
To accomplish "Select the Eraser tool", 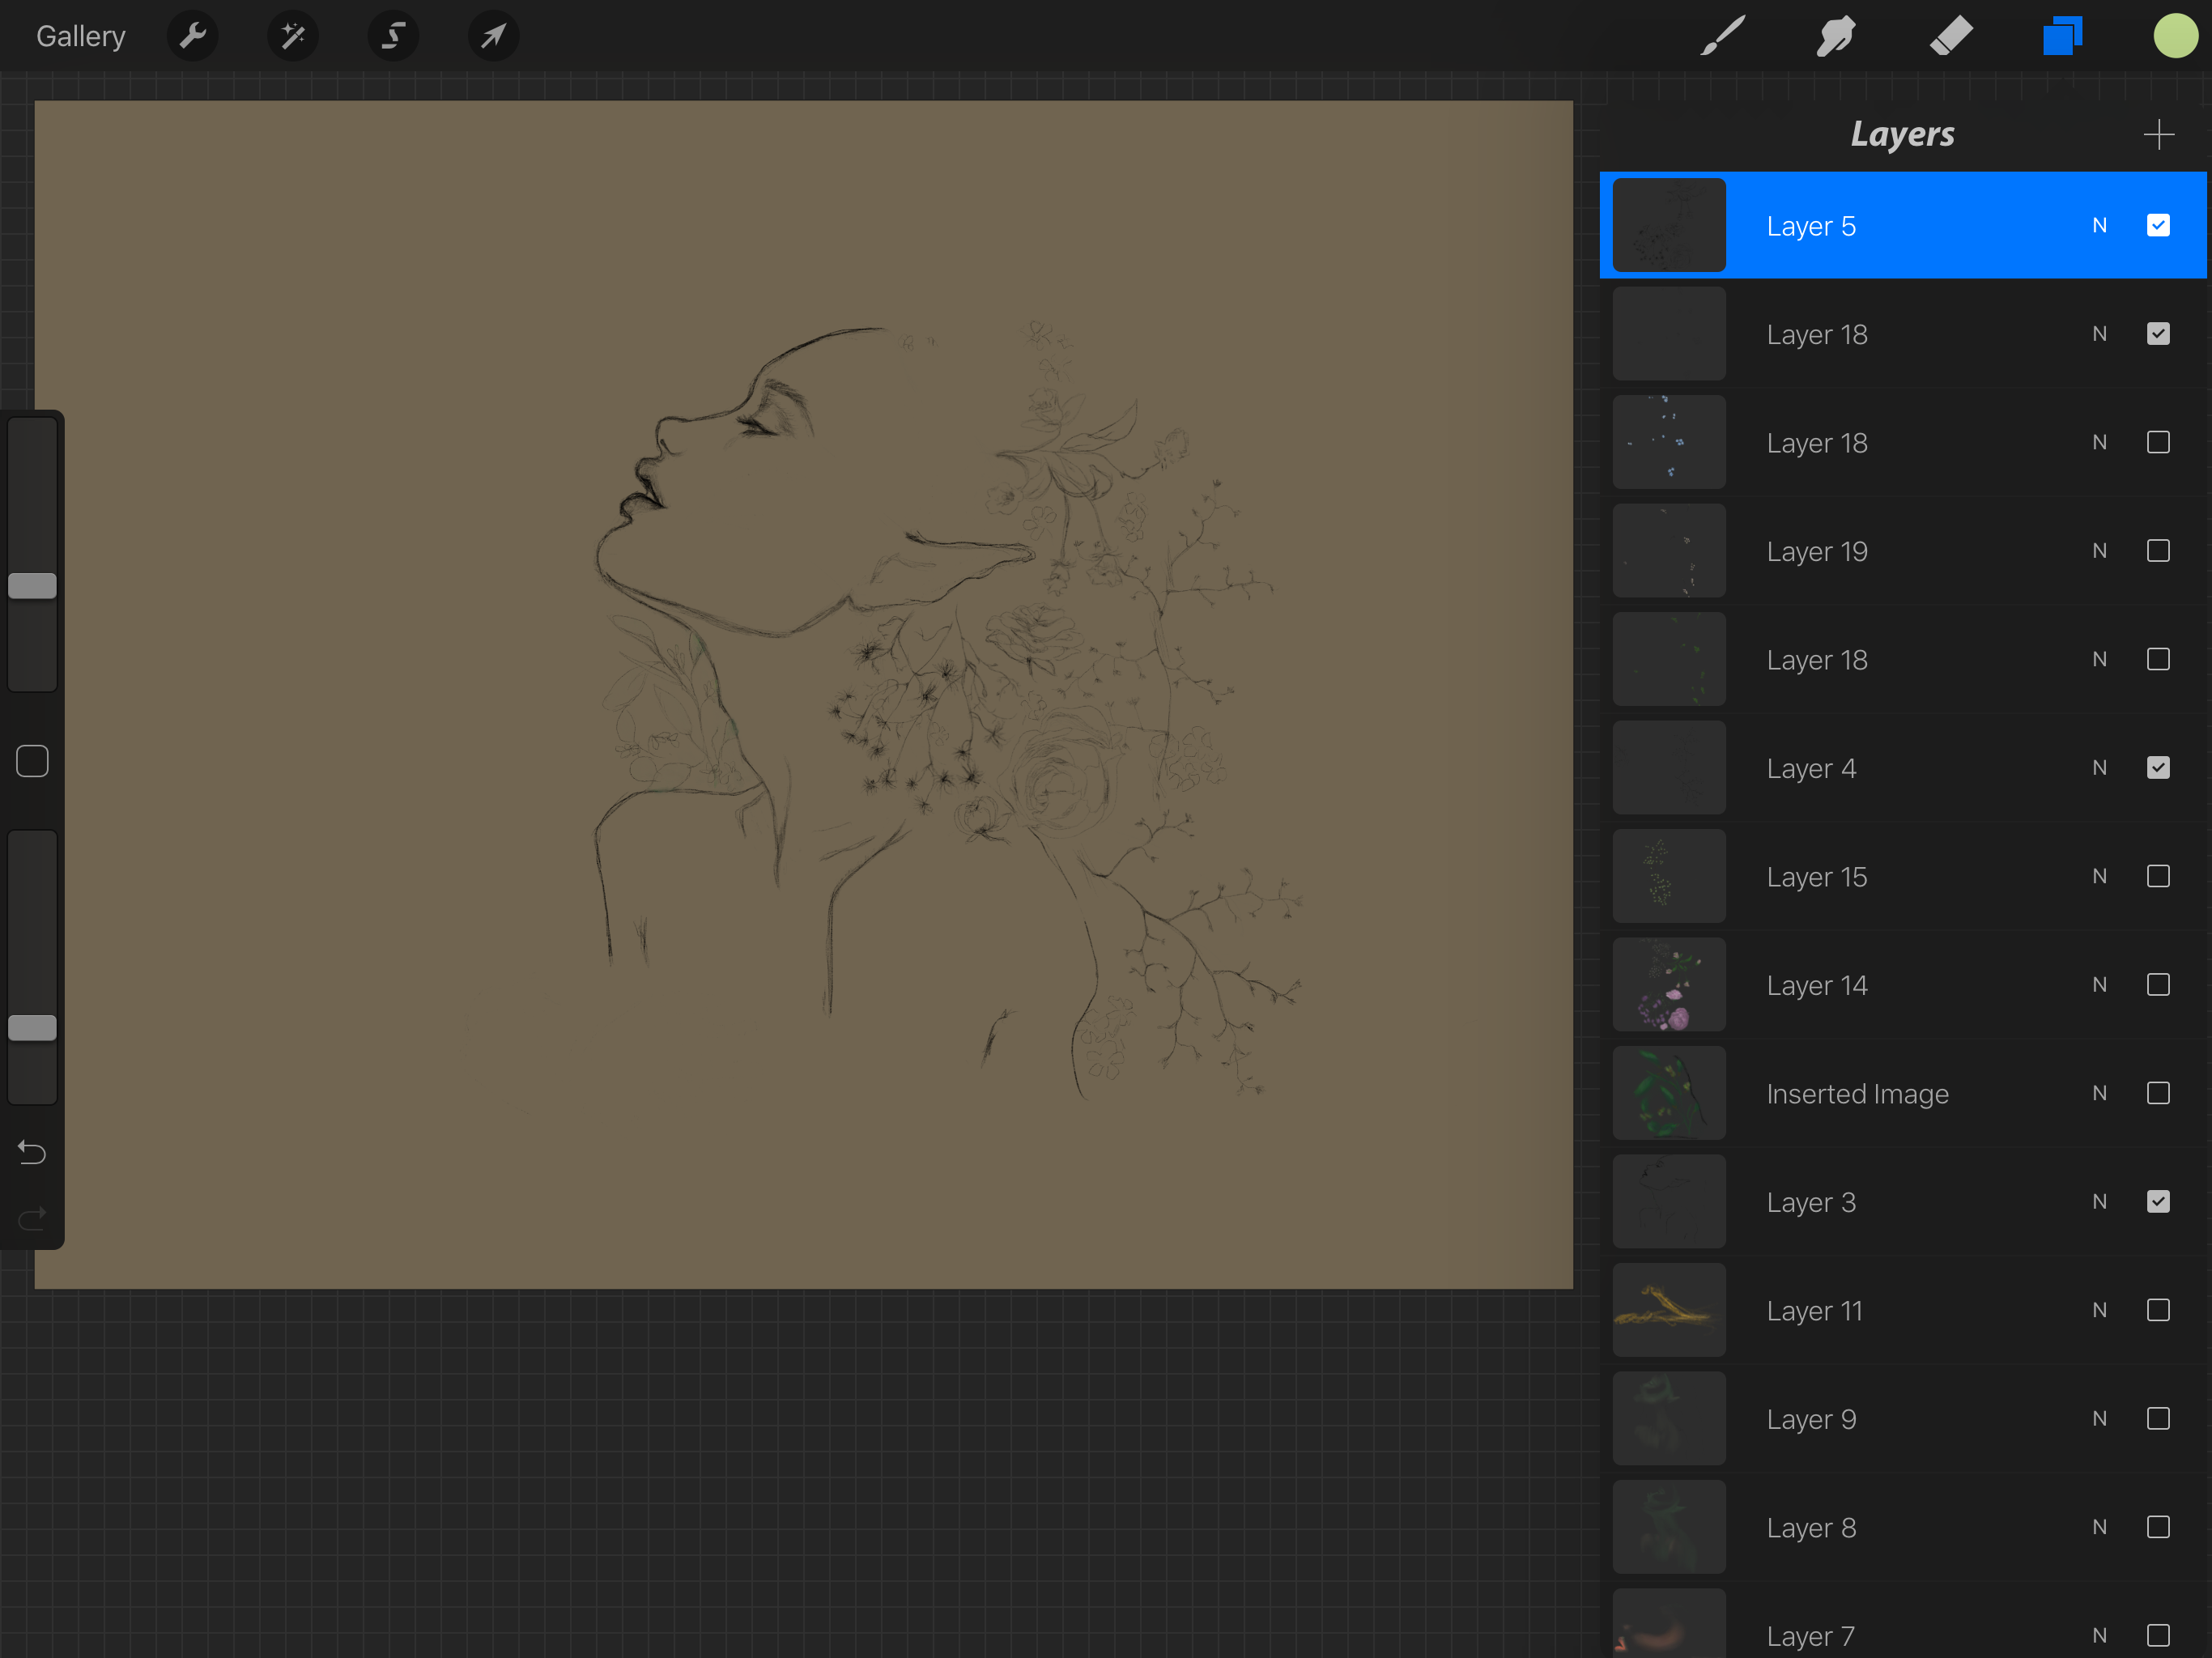I will click(x=1950, y=37).
